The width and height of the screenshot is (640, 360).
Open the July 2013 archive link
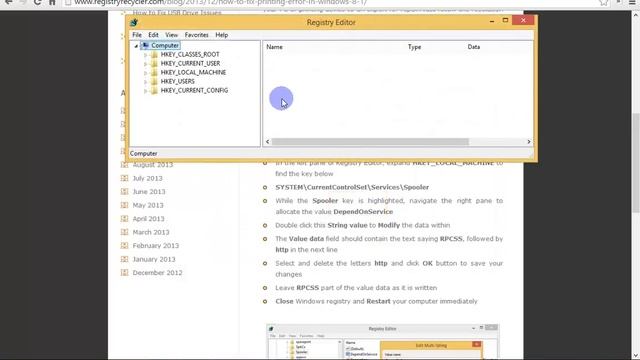point(147,178)
